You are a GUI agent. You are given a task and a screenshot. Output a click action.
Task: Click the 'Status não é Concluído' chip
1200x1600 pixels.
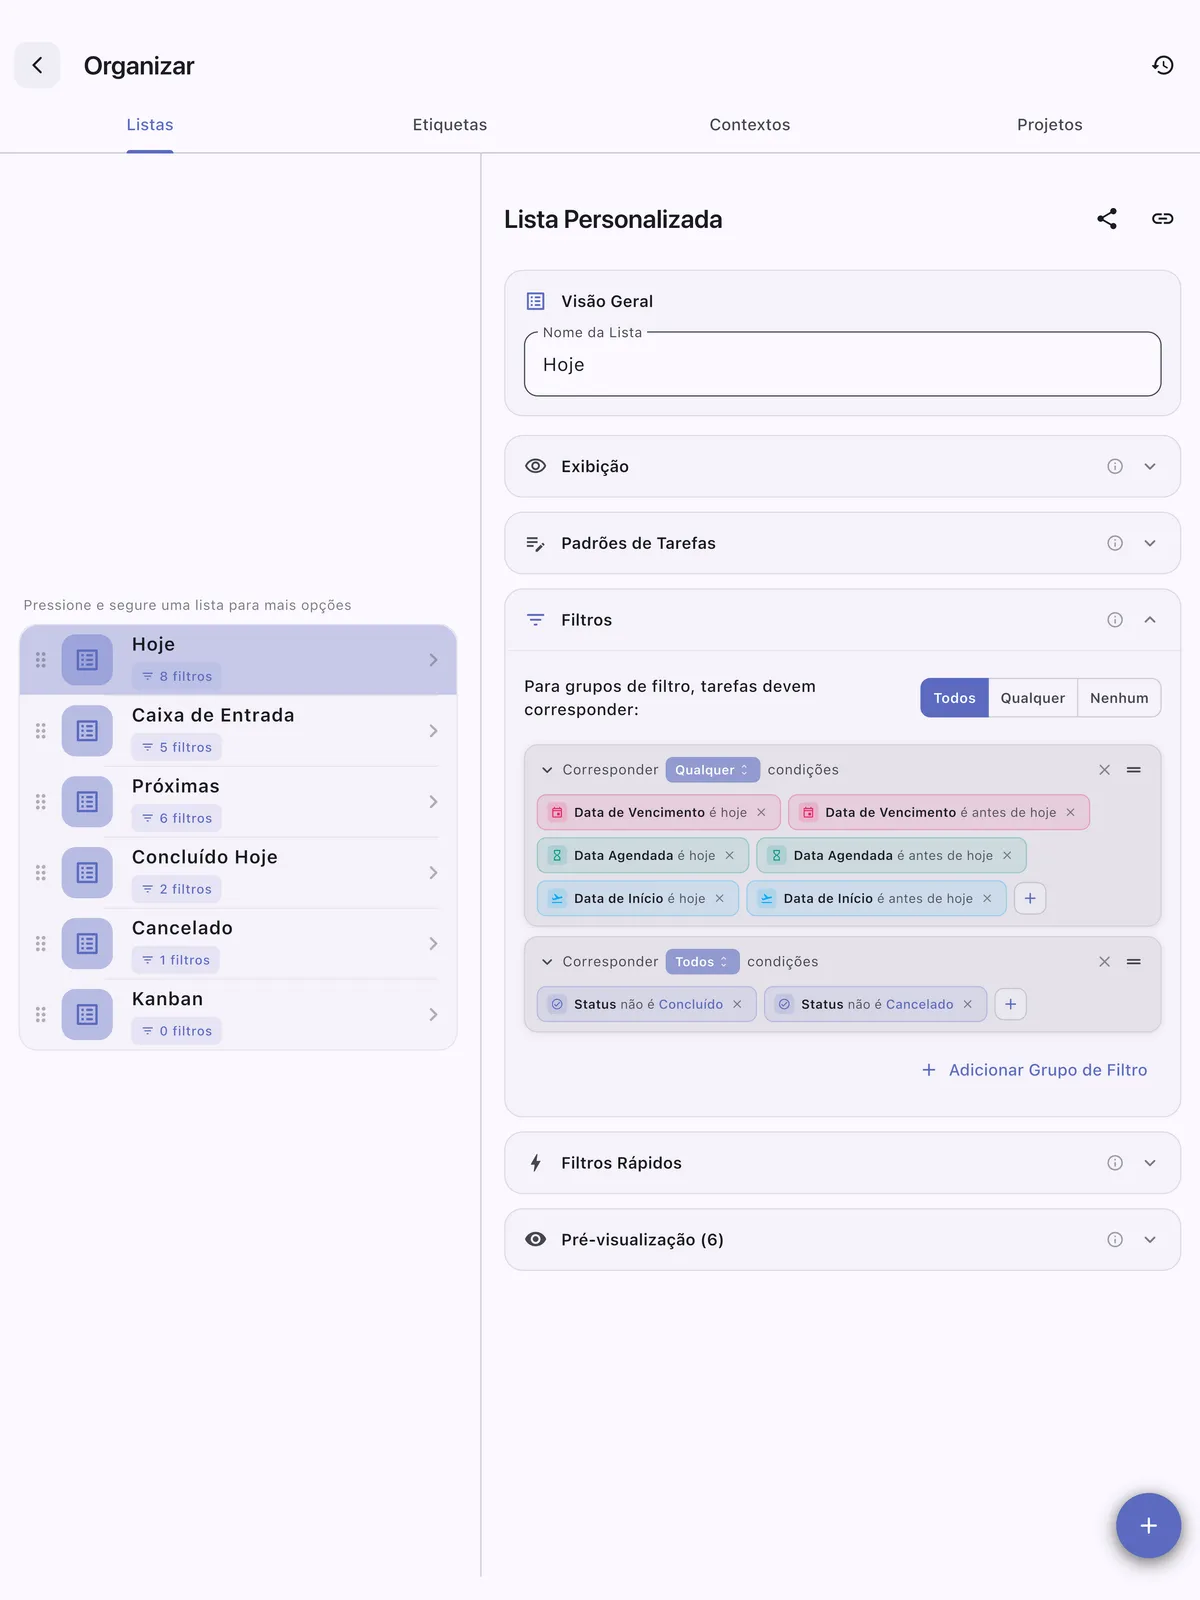tap(646, 1004)
